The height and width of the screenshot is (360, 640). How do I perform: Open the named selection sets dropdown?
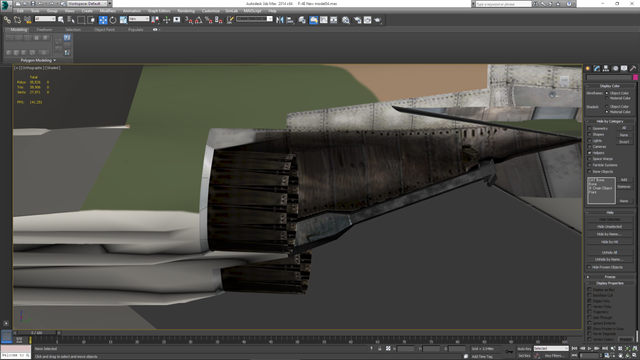coord(254,19)
